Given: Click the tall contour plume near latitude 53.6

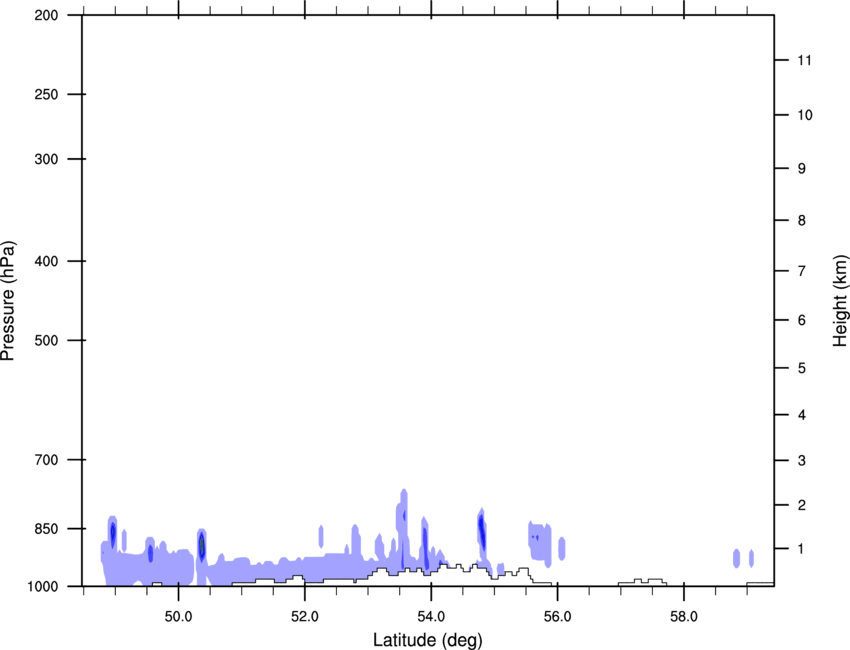Looking at the screenshot, I should [403, 529].
